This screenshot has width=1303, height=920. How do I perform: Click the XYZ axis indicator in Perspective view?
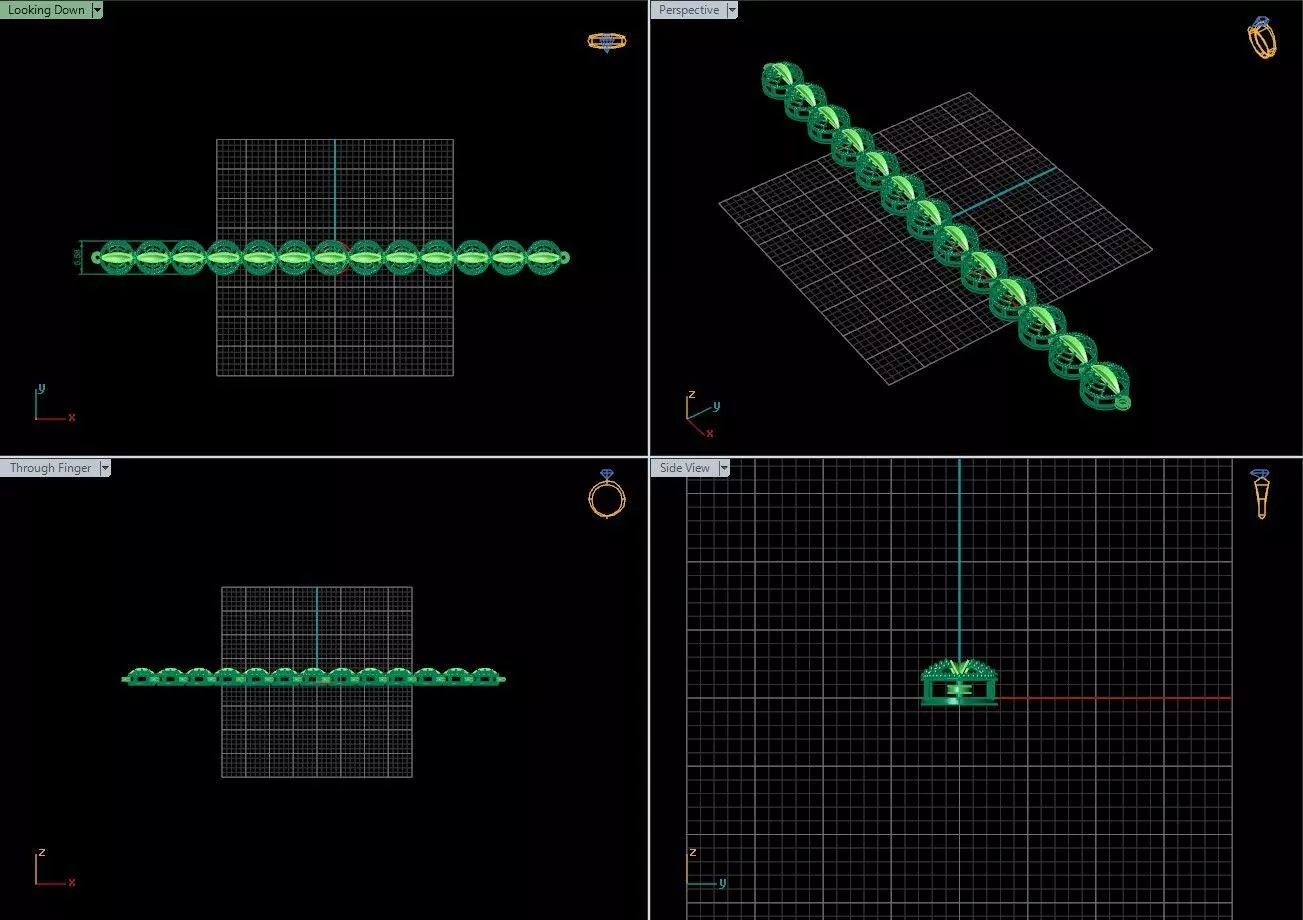point(703,415)
